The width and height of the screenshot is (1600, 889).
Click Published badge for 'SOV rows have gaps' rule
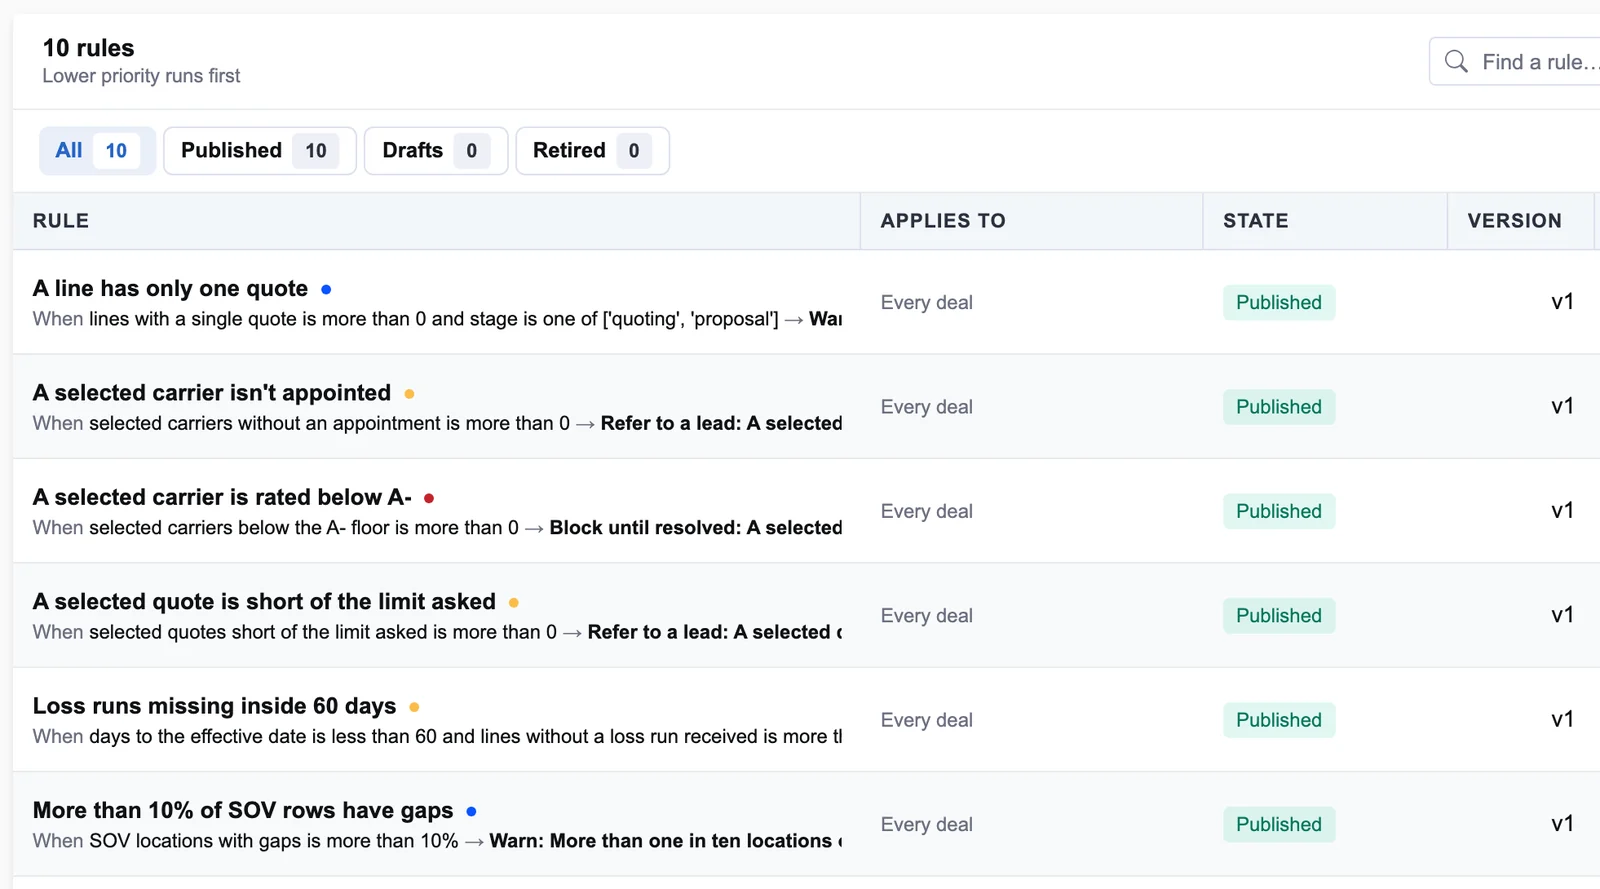(x=1279, y=824)
